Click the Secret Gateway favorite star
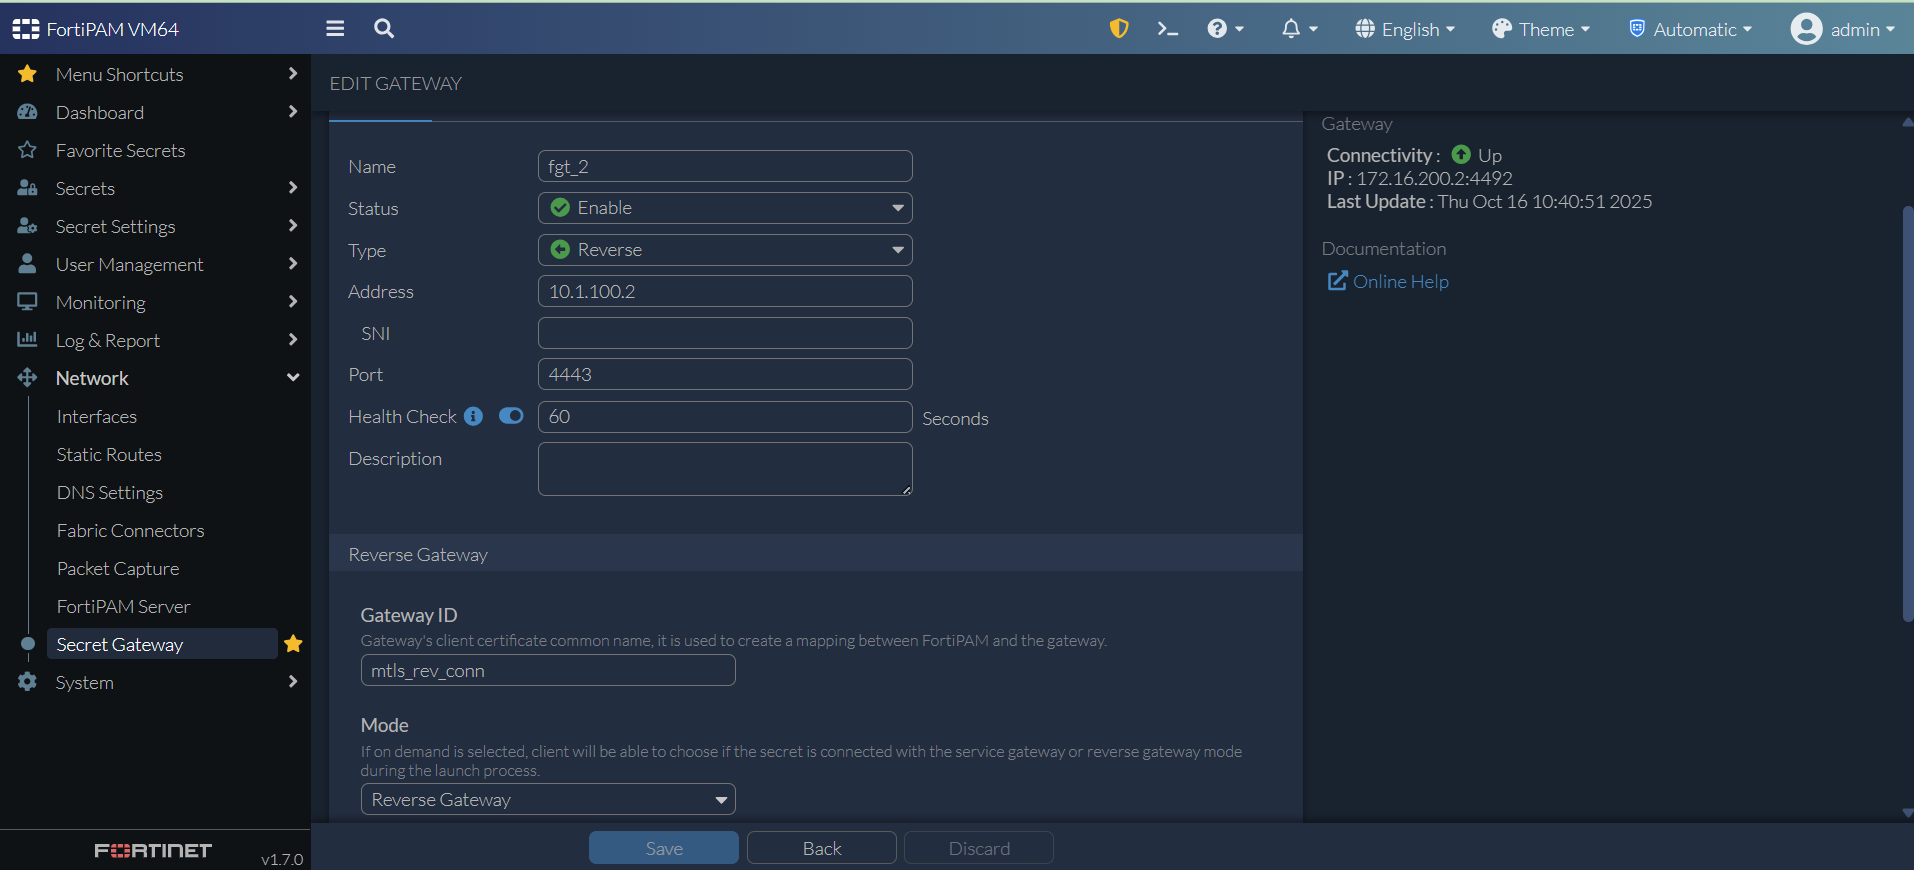The width and height of the screenshot is (1914, 870). point(293,644)
